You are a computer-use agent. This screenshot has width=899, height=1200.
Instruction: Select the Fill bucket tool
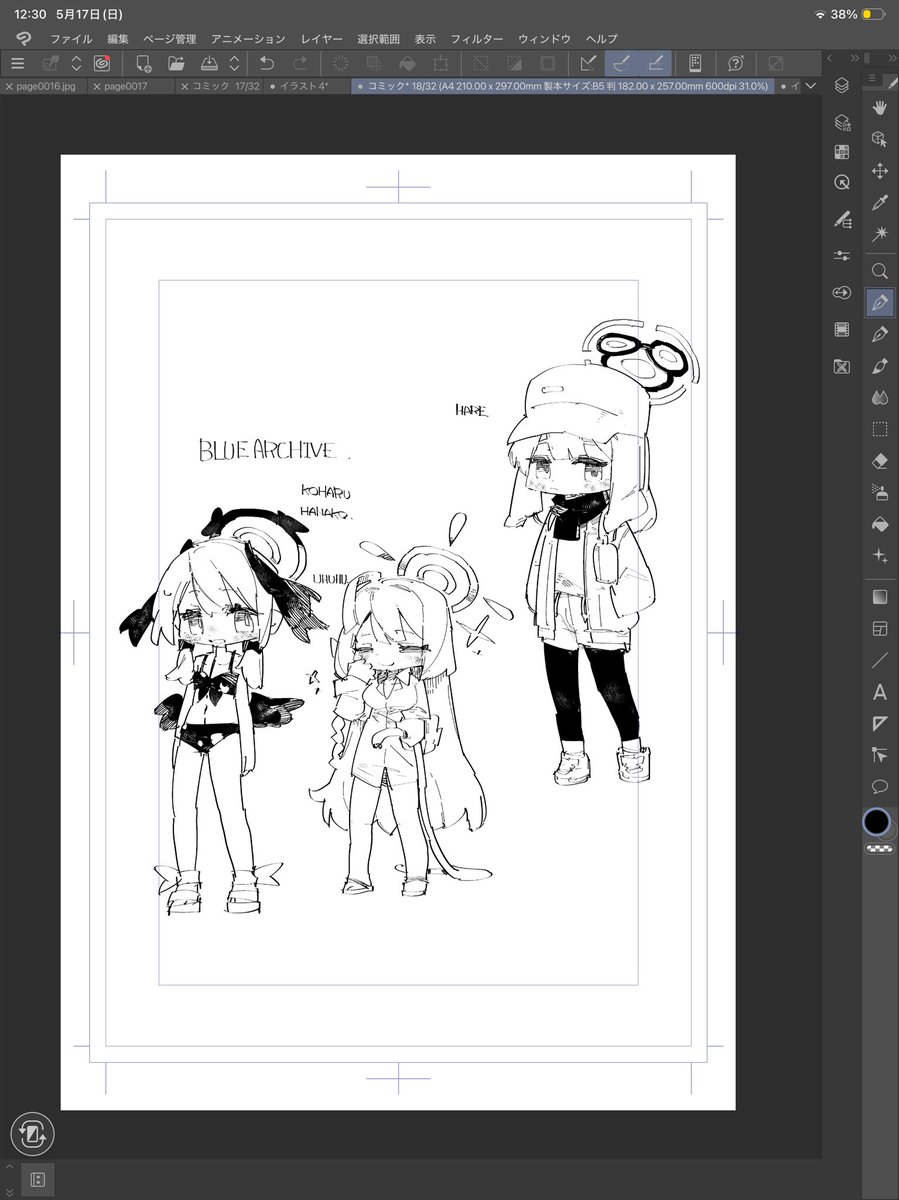pyautogui.click(x=880, y=524)
